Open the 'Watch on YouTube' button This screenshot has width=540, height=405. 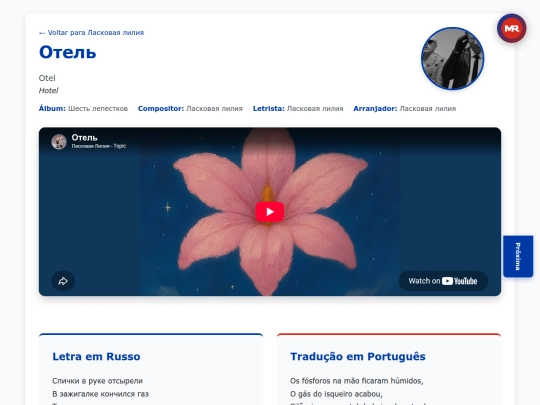[x=443, y=281]
